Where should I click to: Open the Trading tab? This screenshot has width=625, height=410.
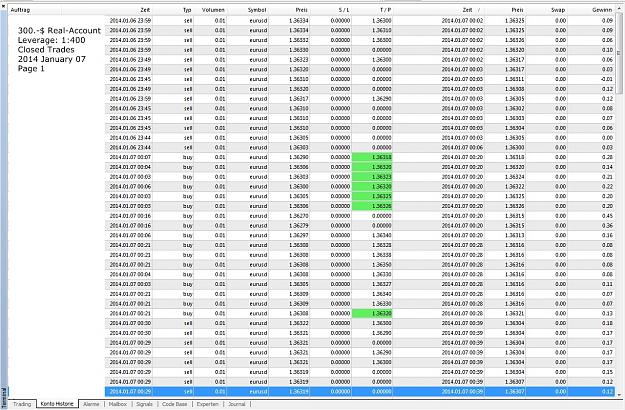(22, 404)
